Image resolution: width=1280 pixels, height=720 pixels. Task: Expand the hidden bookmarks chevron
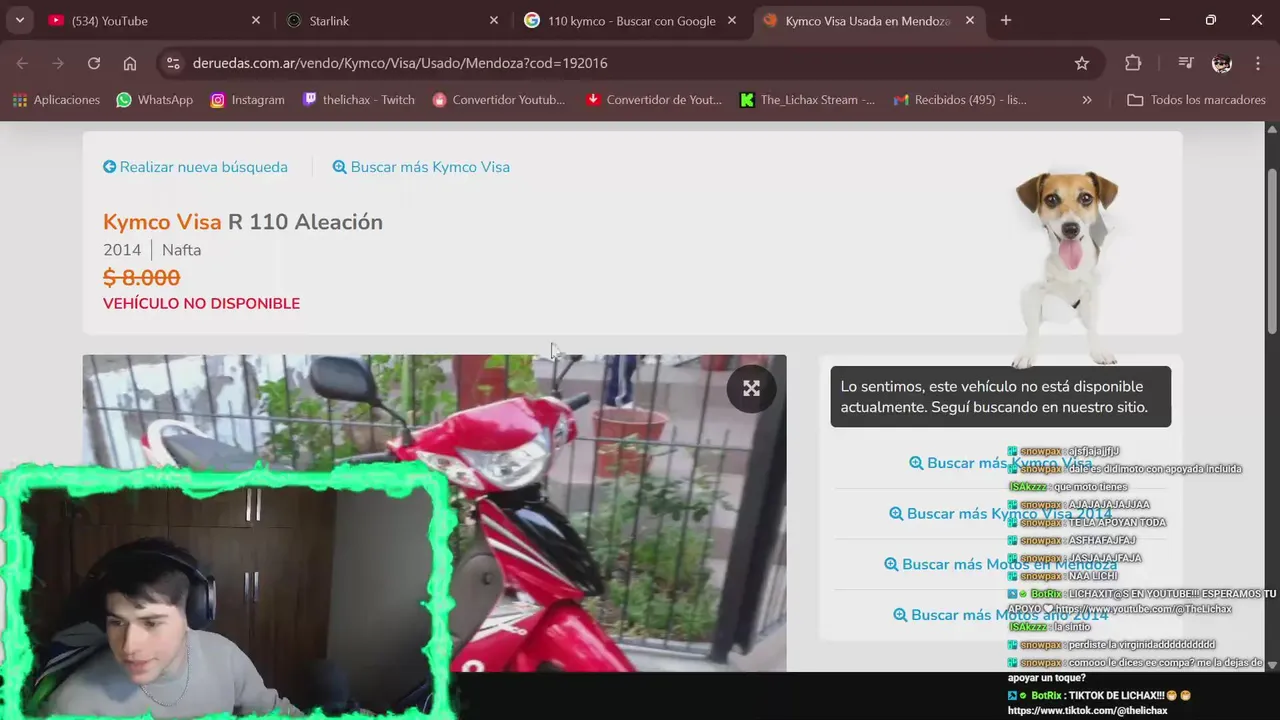click(x=1087, y=100)
